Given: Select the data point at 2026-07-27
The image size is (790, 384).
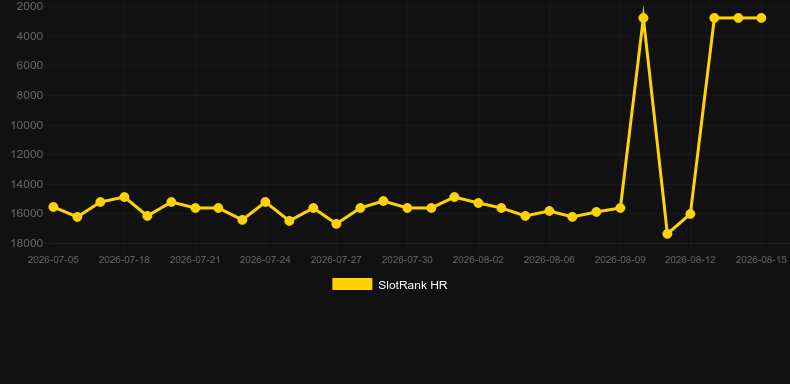Looking at the screenshot, I should pyautogui.click(x=336, y=224).
